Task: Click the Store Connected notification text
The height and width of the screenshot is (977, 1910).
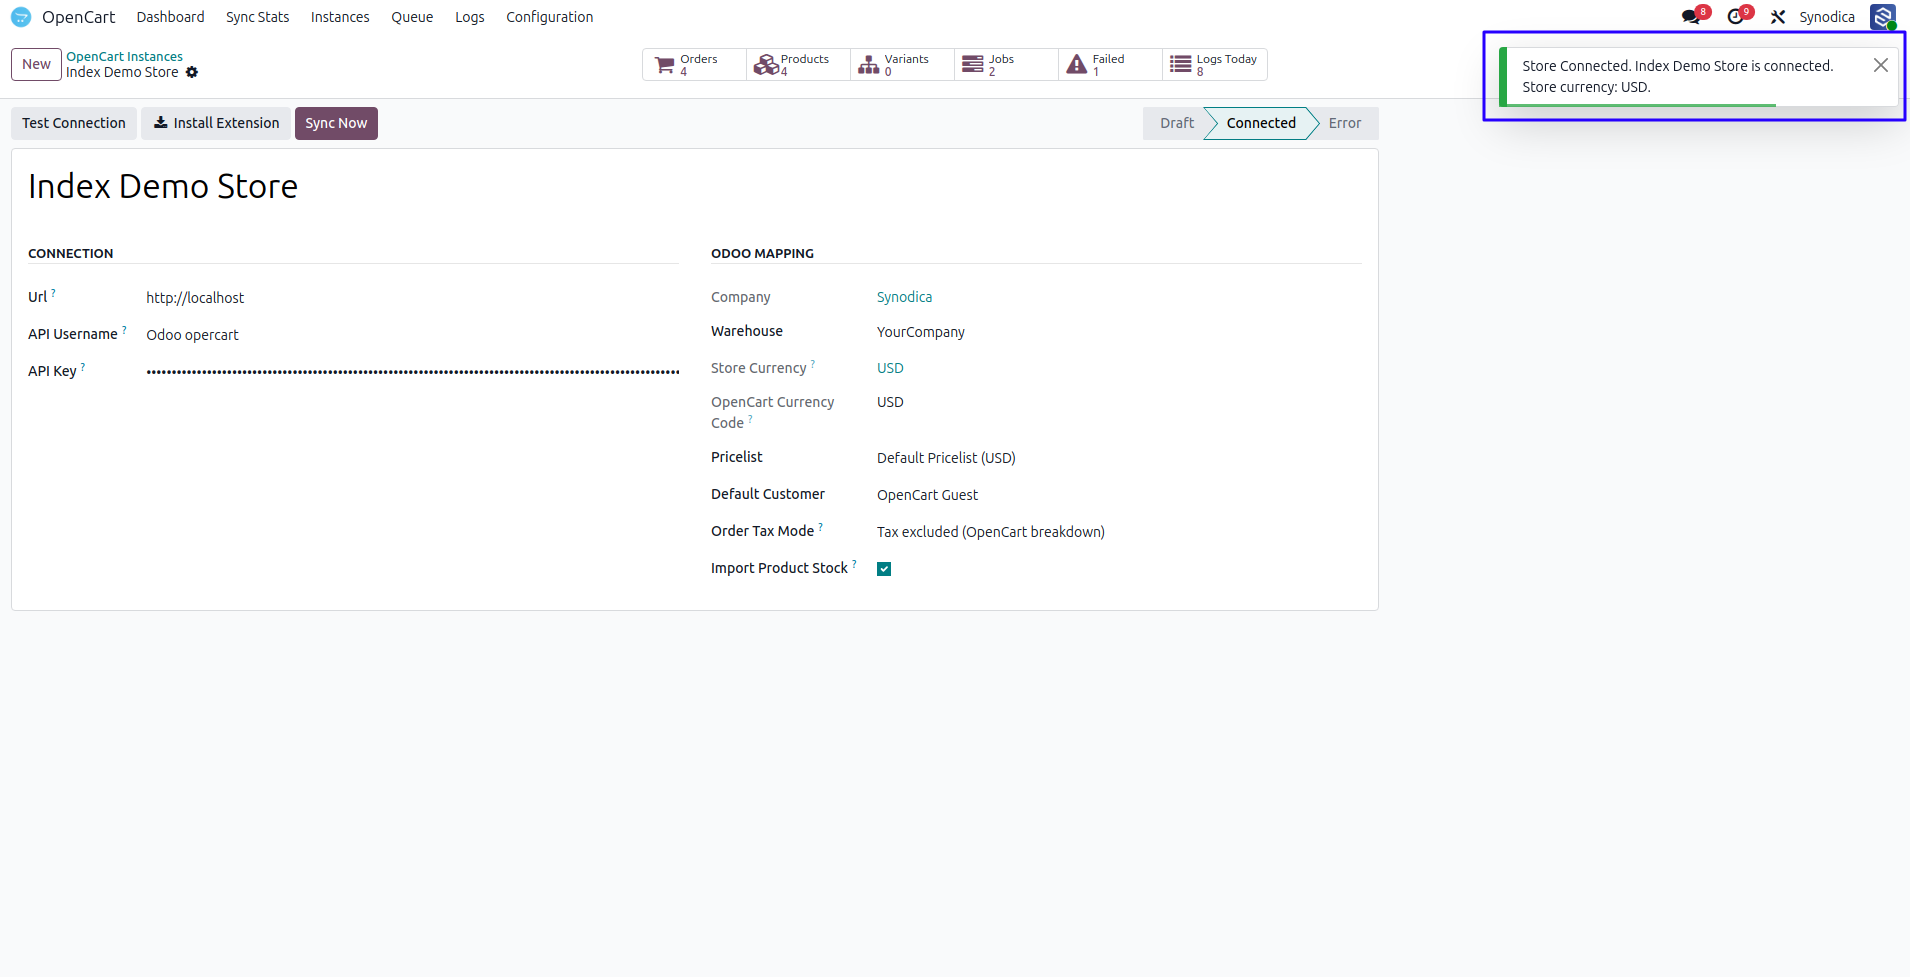Action: pos(1677,76)
